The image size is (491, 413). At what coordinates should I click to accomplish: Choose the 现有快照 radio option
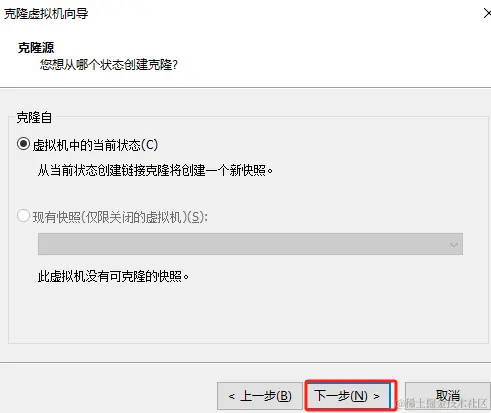(23, 216)
